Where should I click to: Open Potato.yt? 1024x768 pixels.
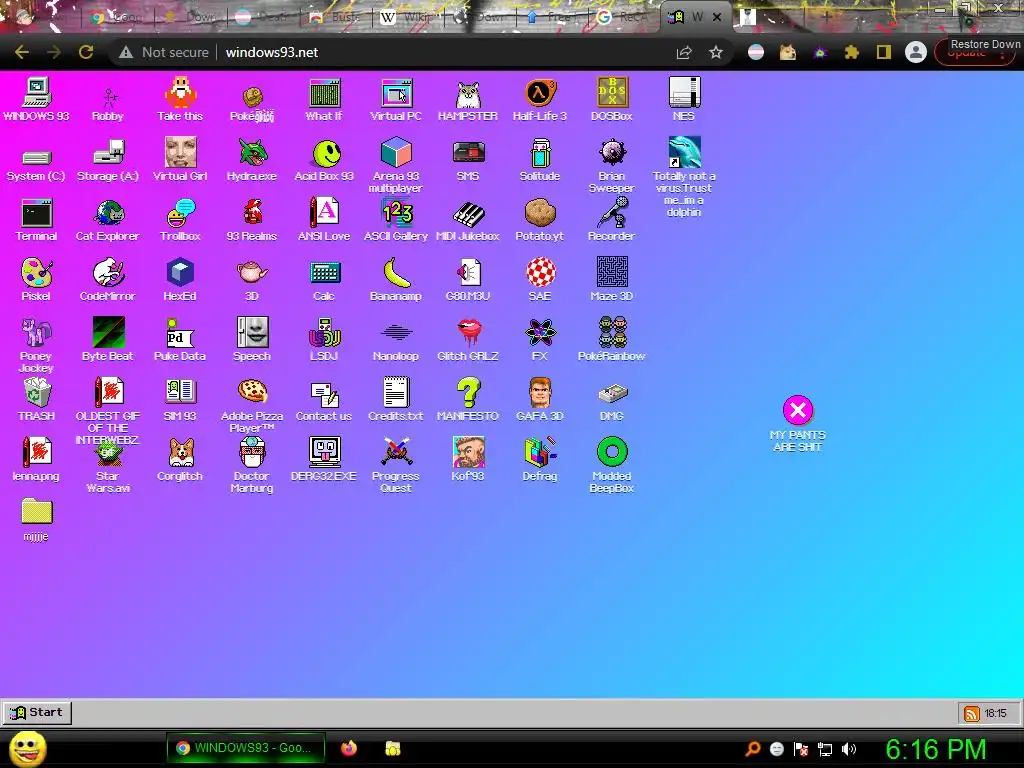pos(540,213)
